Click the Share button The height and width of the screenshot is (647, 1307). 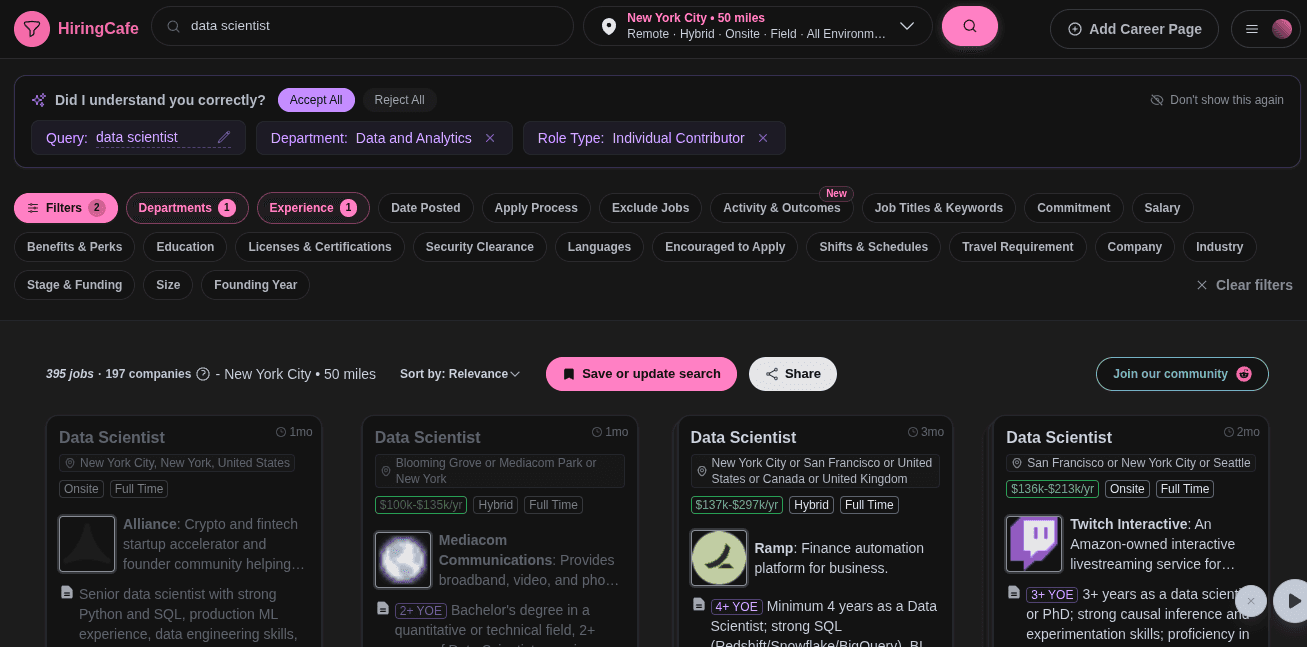coord(793,374)
